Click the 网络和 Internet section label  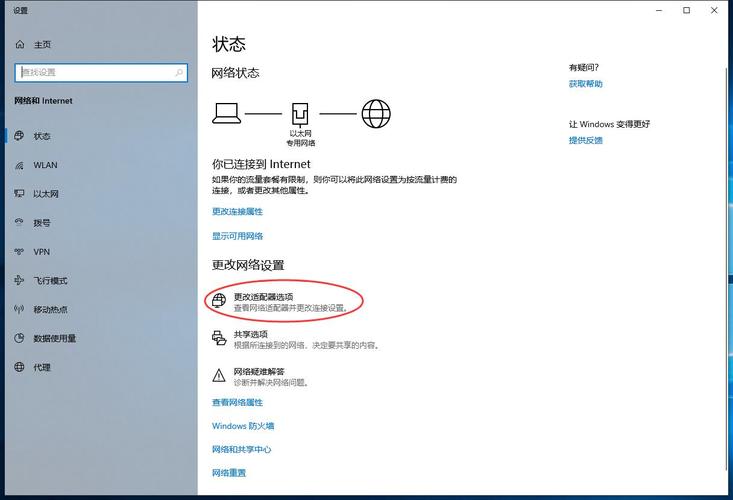coord(43,101)
